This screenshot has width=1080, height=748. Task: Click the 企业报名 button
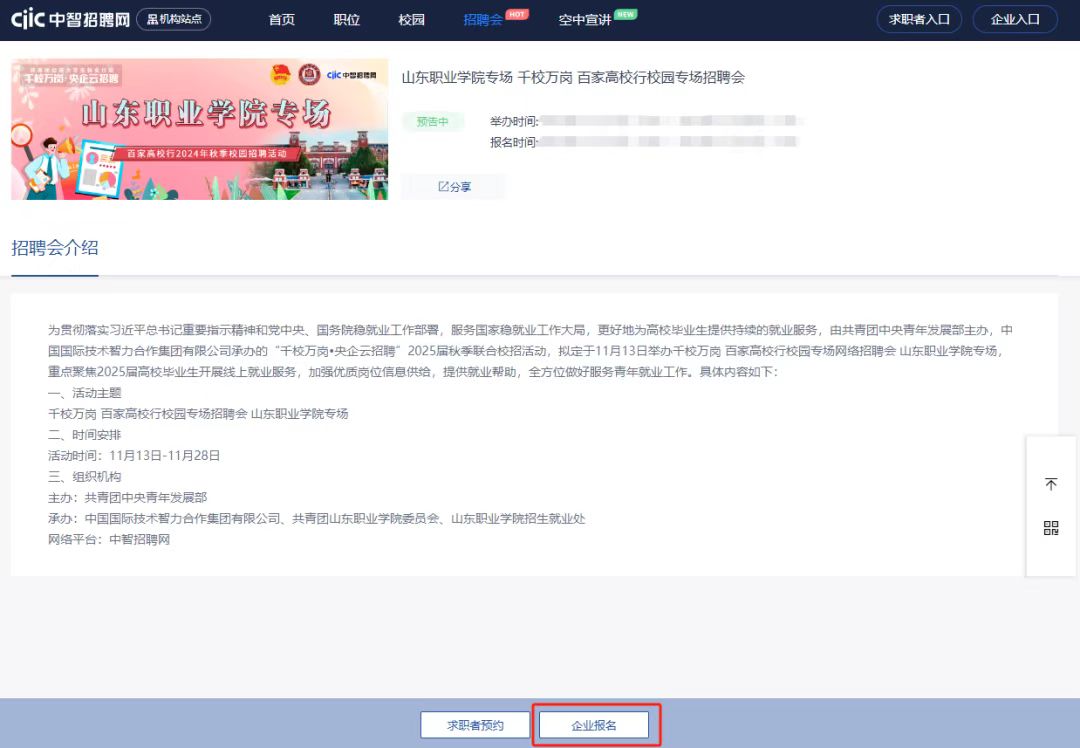click(594, 725)
